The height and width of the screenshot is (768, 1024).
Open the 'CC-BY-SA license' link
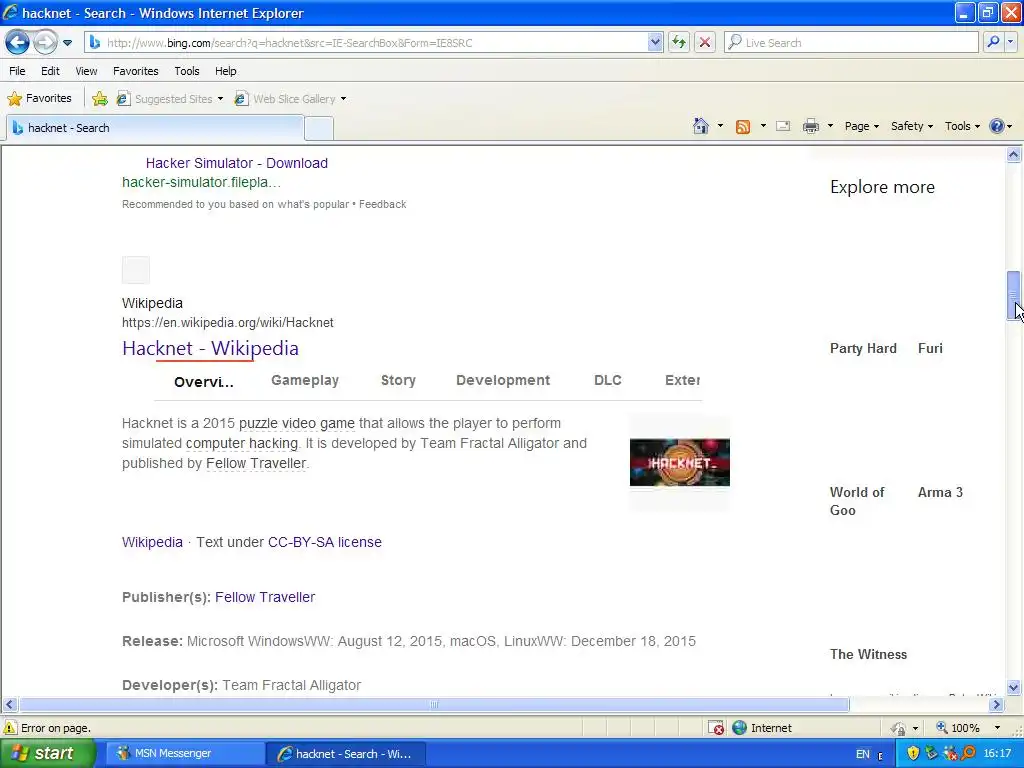325,542
